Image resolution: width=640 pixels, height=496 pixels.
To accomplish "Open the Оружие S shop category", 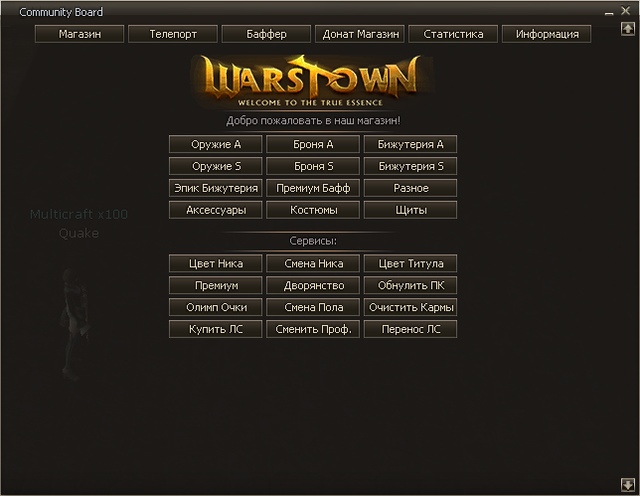I will click(x=216, y=166).
